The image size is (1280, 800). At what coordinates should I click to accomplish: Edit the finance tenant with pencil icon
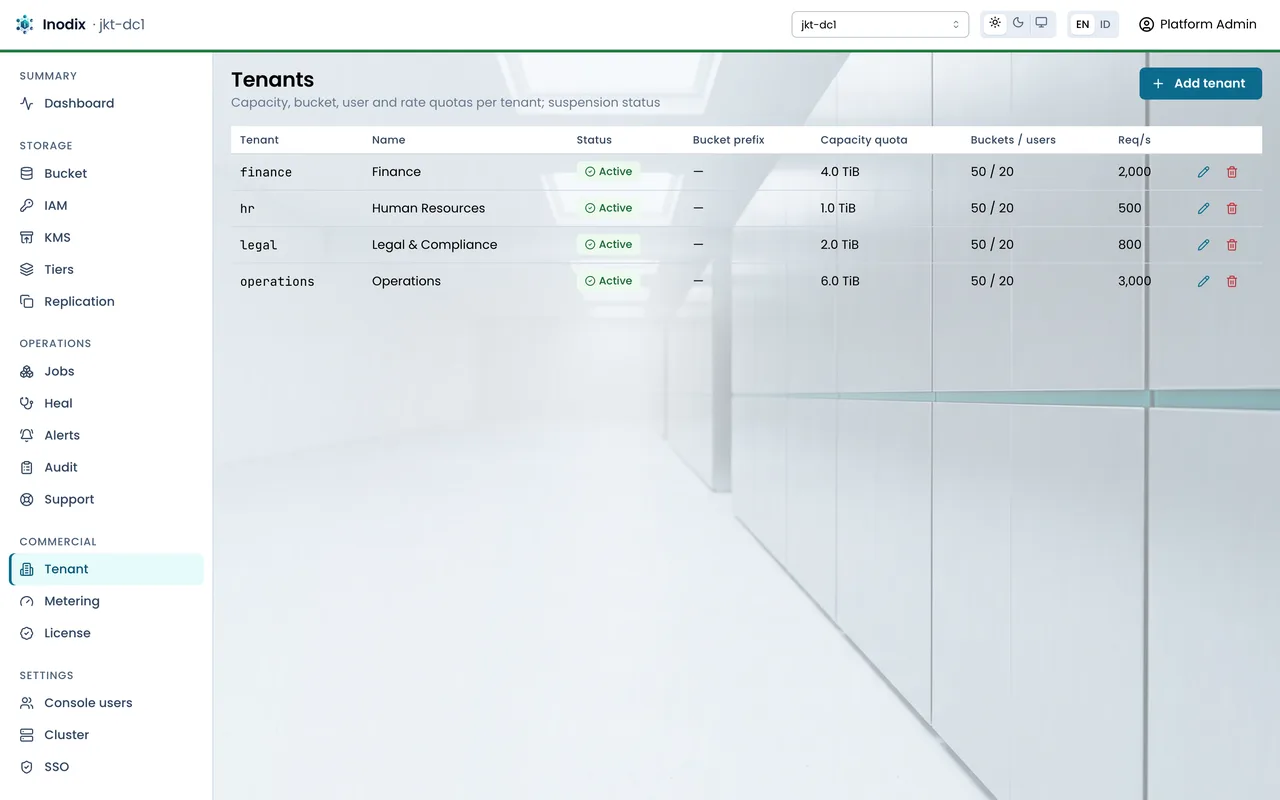pyautogui.click(x=1203, y=172)
